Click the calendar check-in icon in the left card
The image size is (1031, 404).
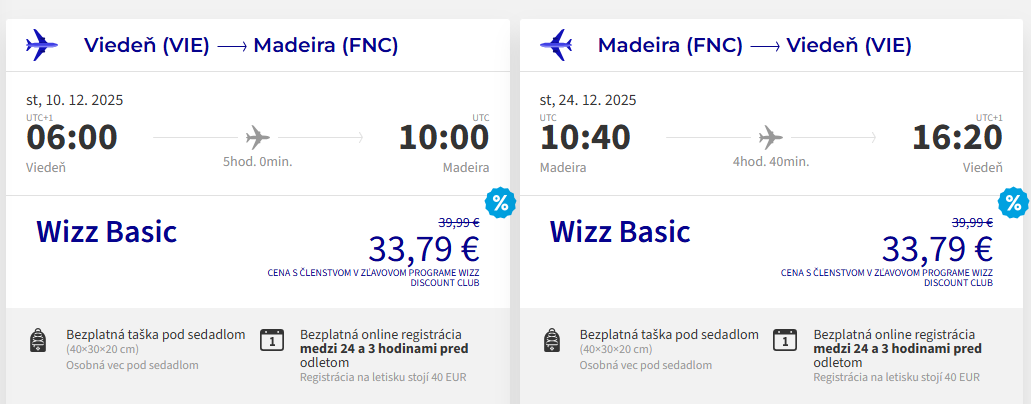coord(272,341)
